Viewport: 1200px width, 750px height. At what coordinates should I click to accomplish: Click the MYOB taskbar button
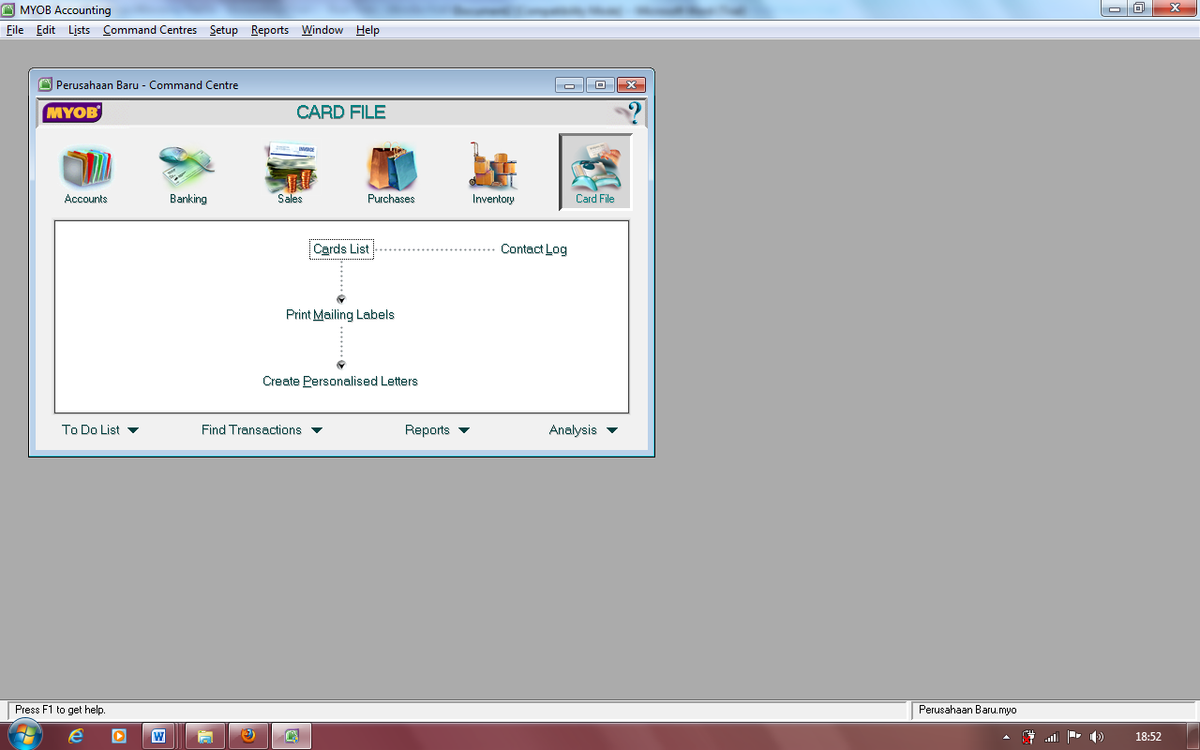pos(291,736)
